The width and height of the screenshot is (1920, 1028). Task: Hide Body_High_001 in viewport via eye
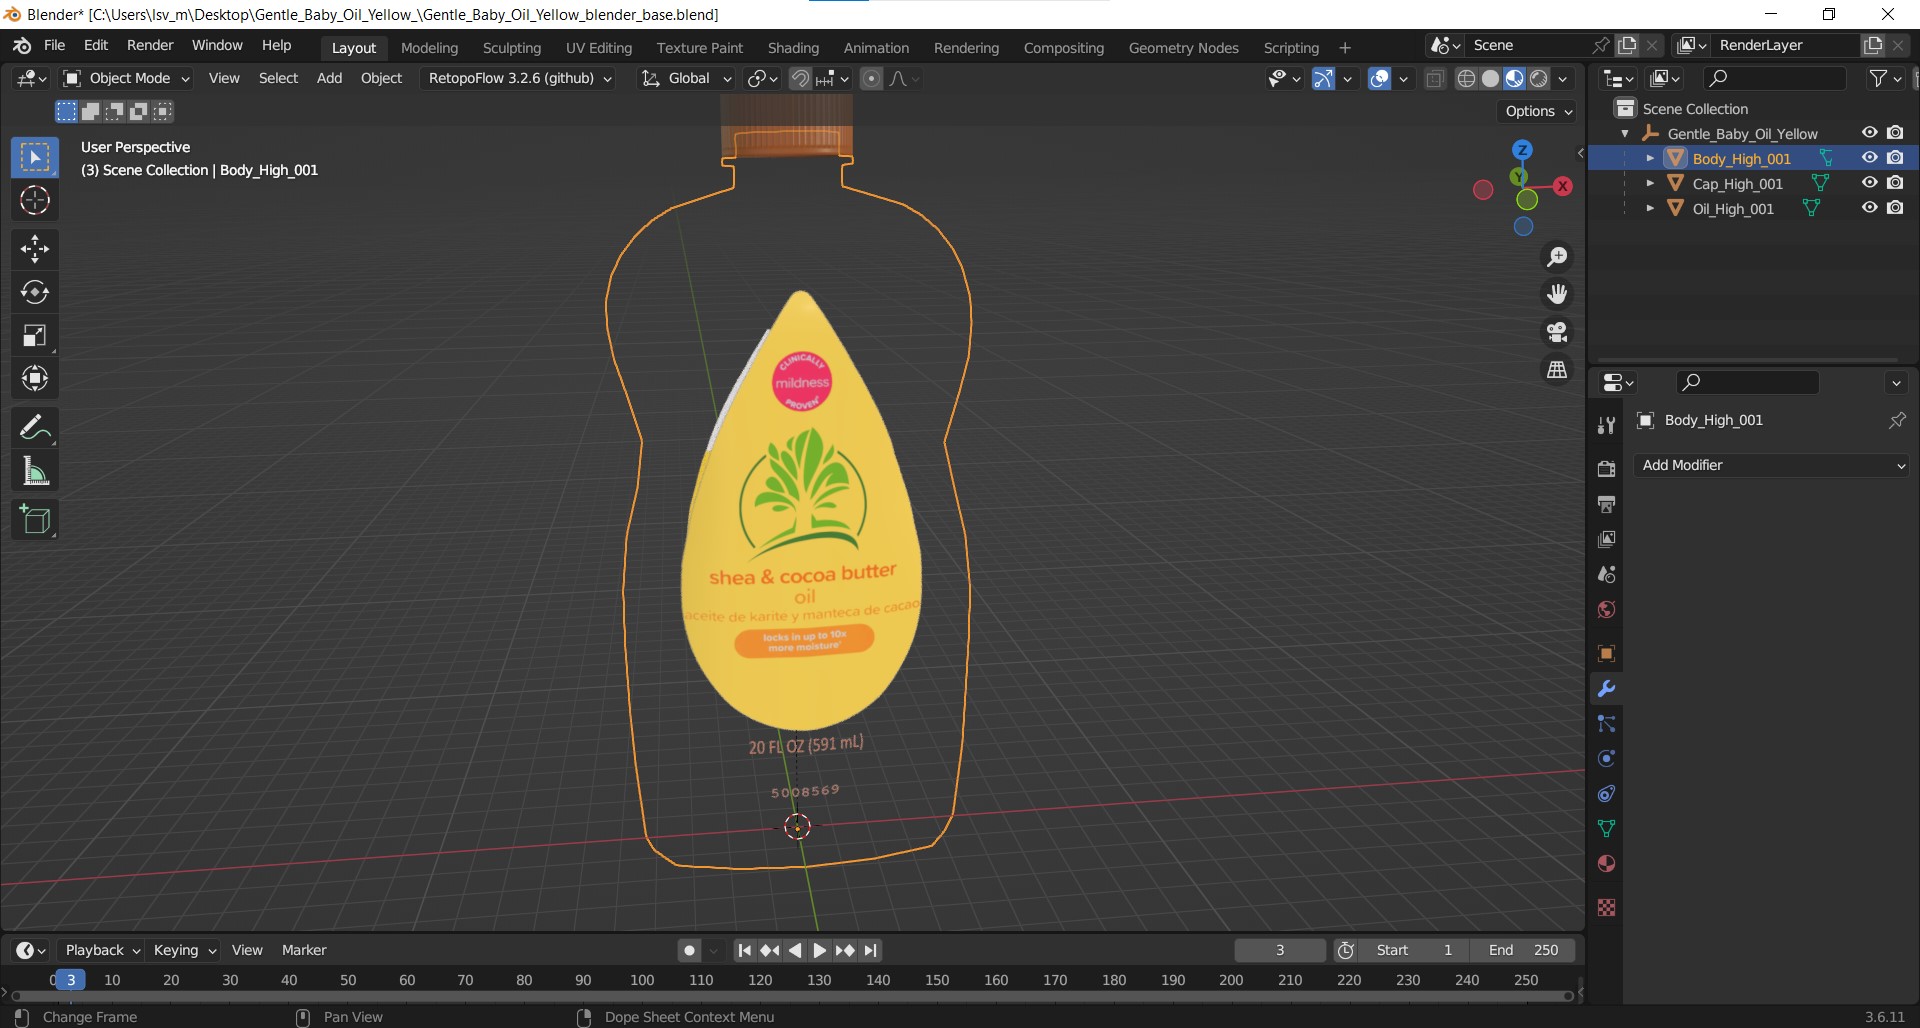click(1869, 158)
